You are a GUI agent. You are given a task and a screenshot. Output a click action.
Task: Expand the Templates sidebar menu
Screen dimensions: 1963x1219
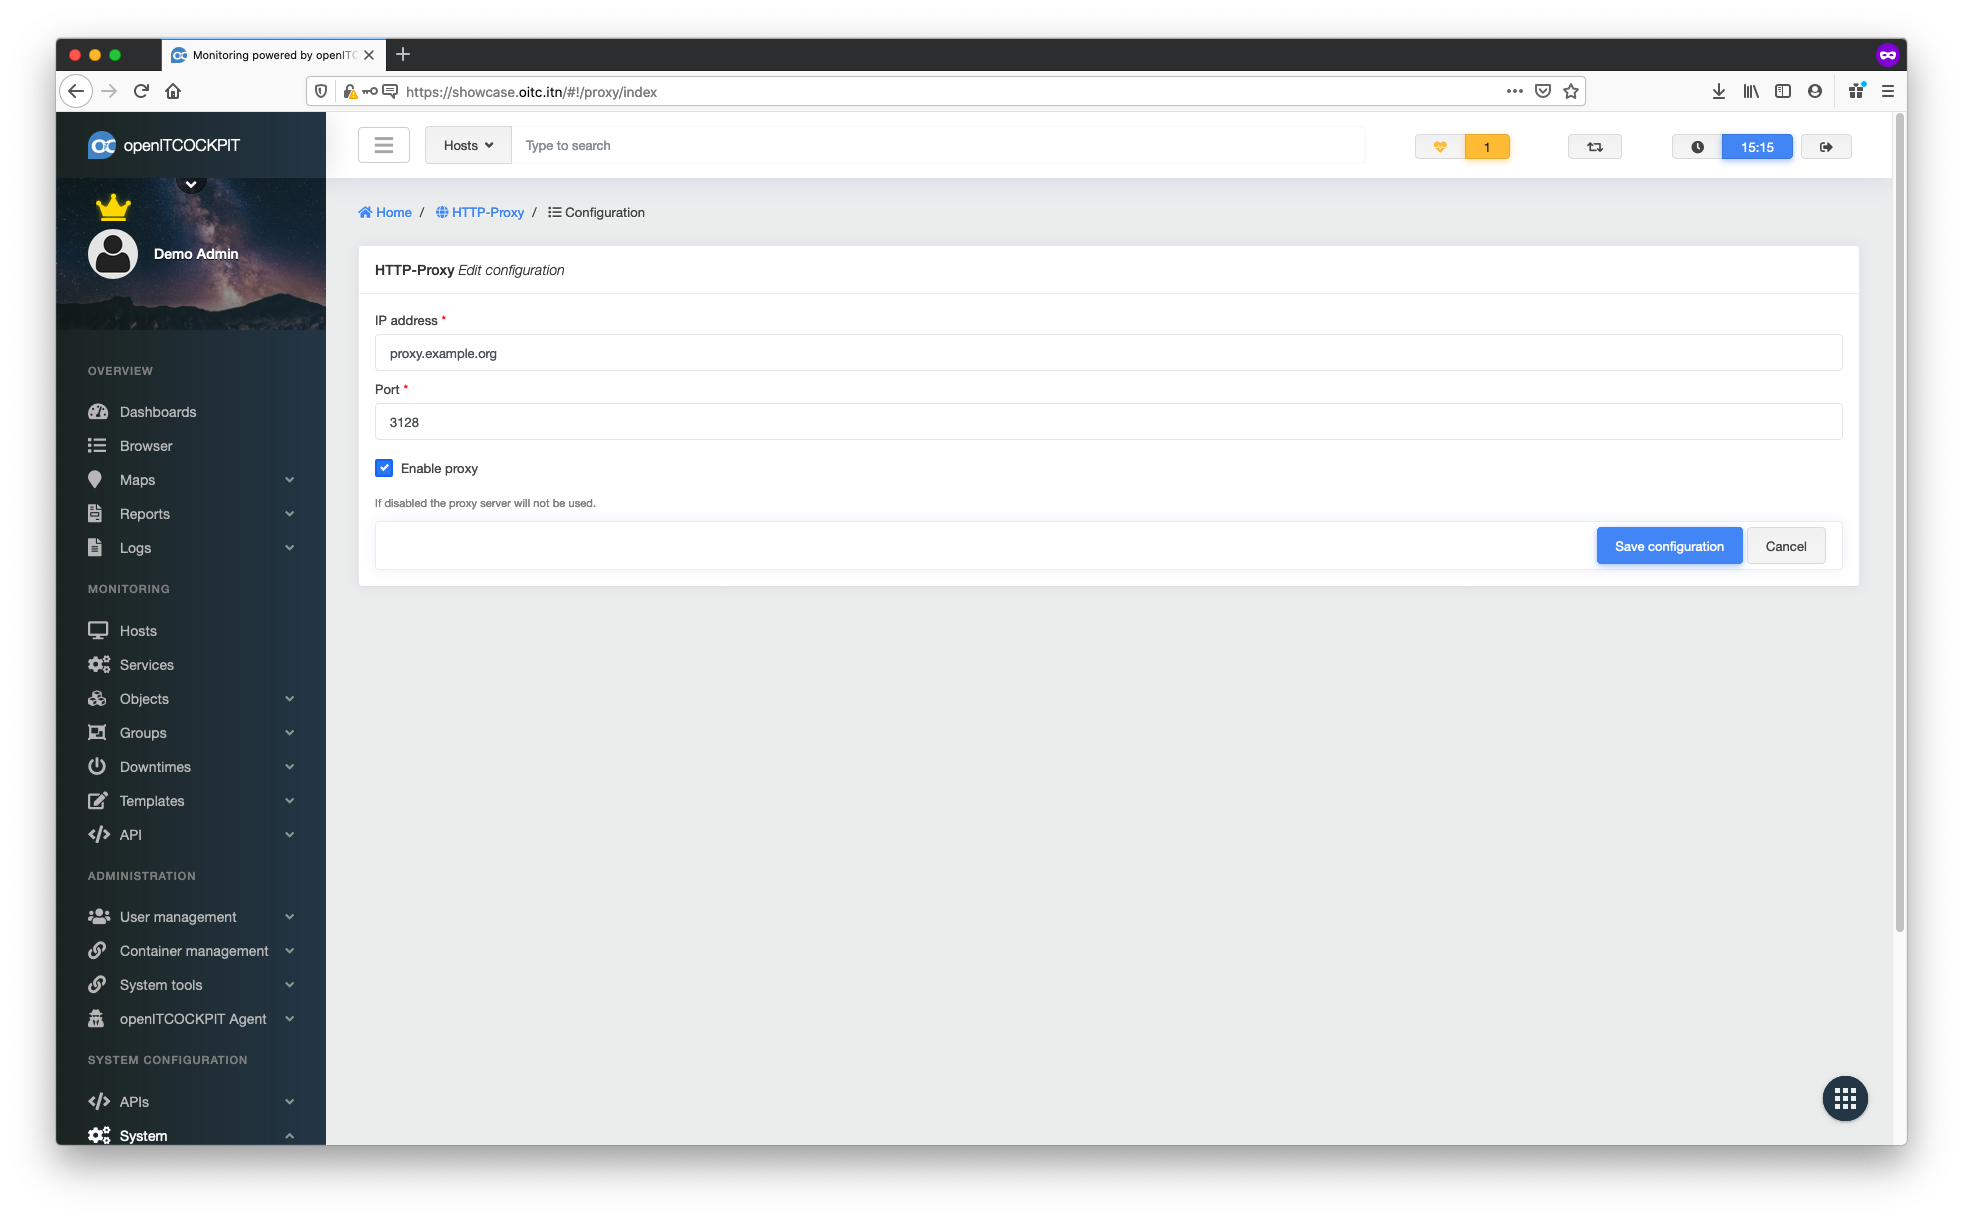pos(191,801)
